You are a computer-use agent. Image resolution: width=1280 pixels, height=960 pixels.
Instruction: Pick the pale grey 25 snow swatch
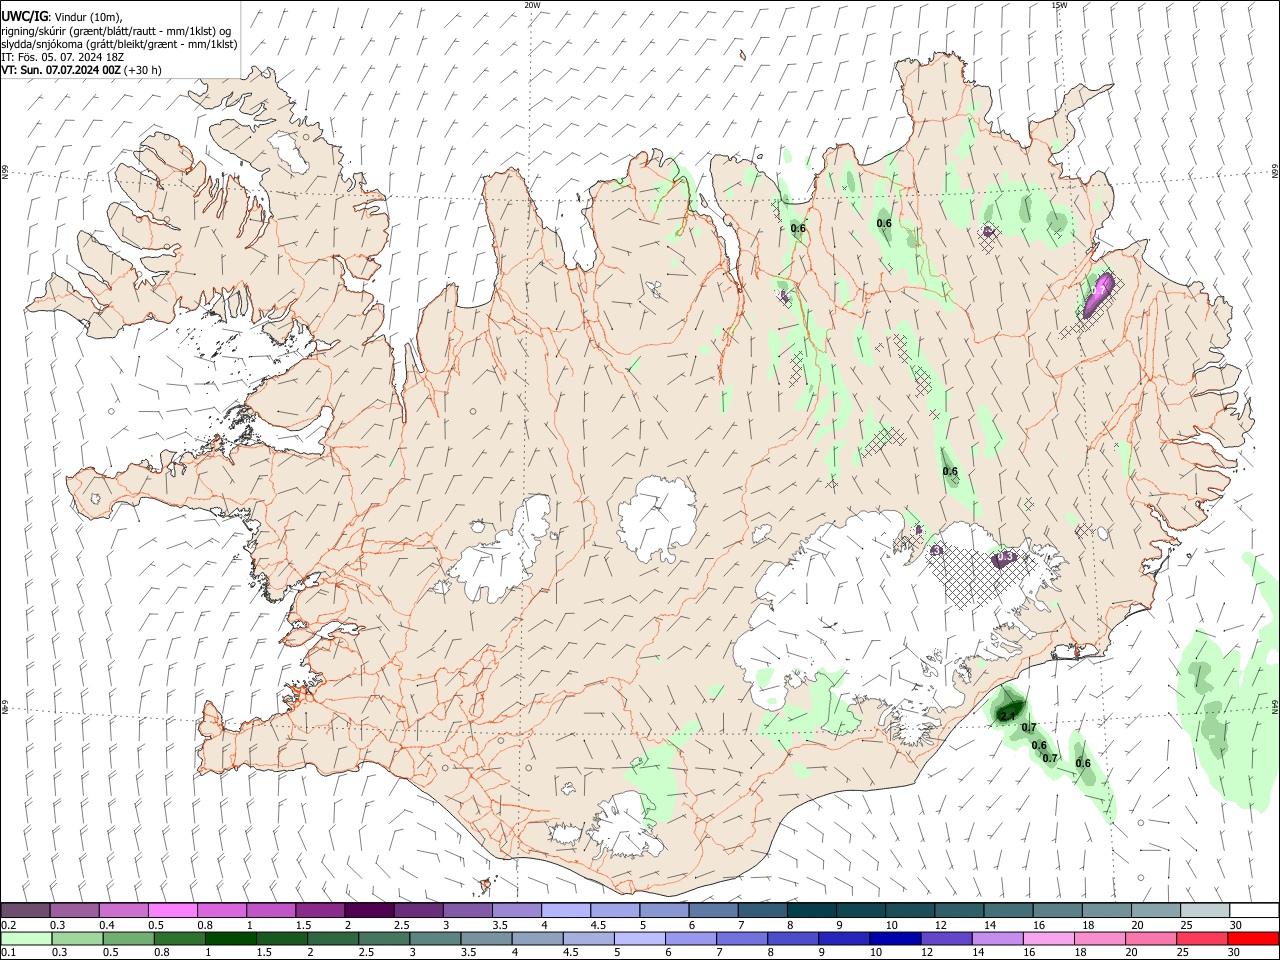coord(1206,910)
